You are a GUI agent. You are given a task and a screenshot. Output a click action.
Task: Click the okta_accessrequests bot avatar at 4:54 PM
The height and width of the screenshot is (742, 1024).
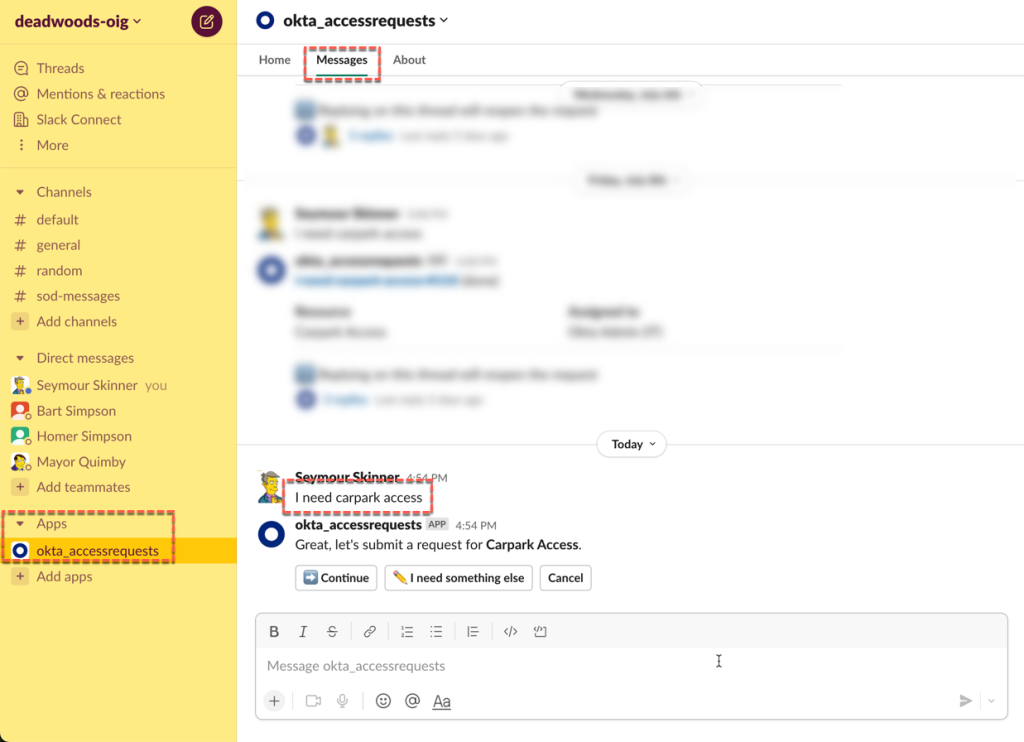coord(271,534)
